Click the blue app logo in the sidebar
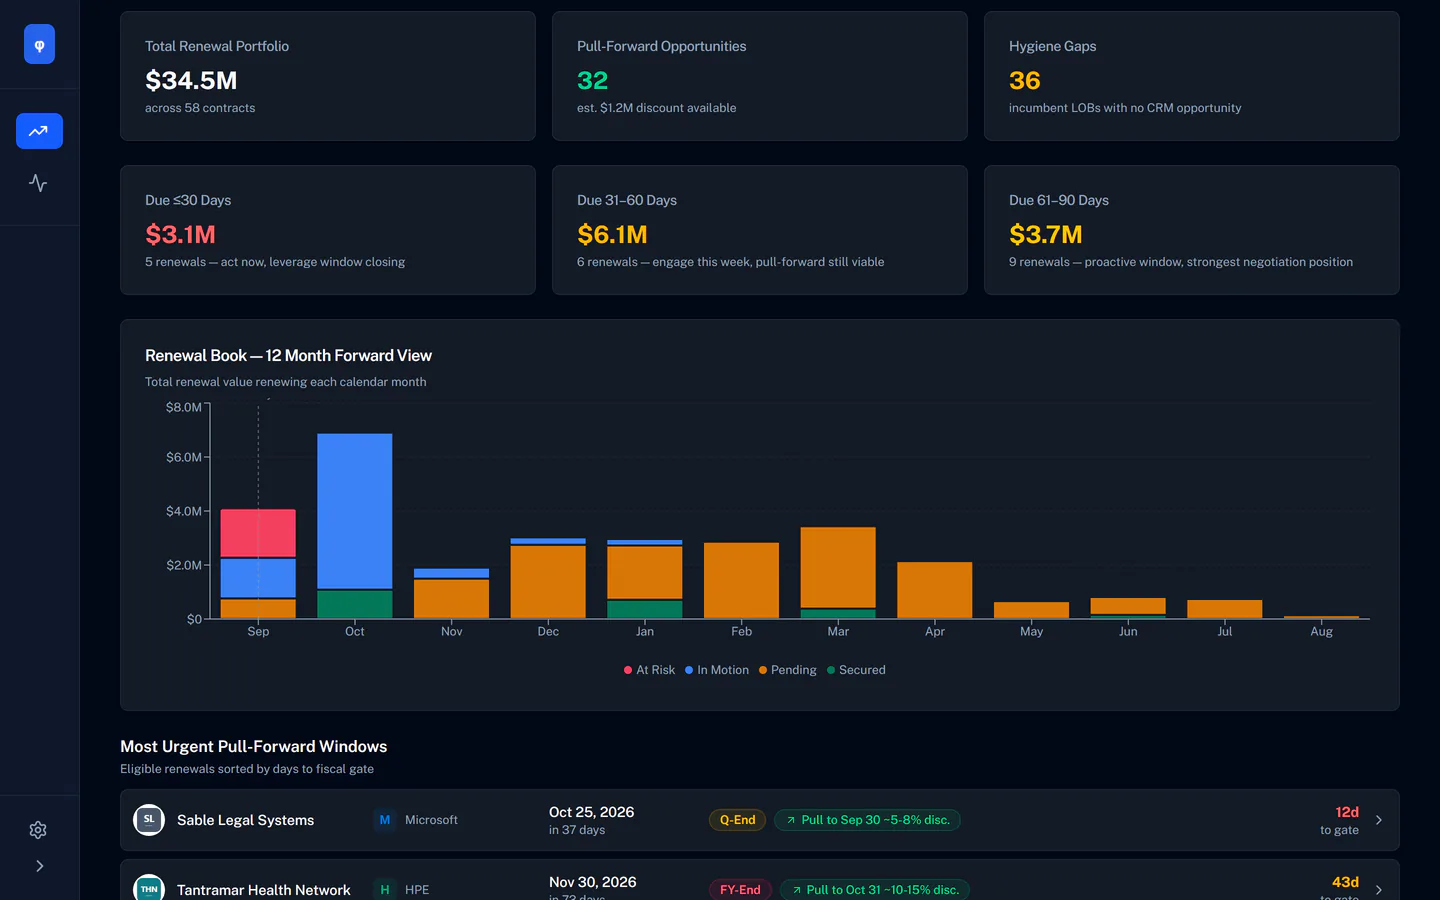 (39, 44)
